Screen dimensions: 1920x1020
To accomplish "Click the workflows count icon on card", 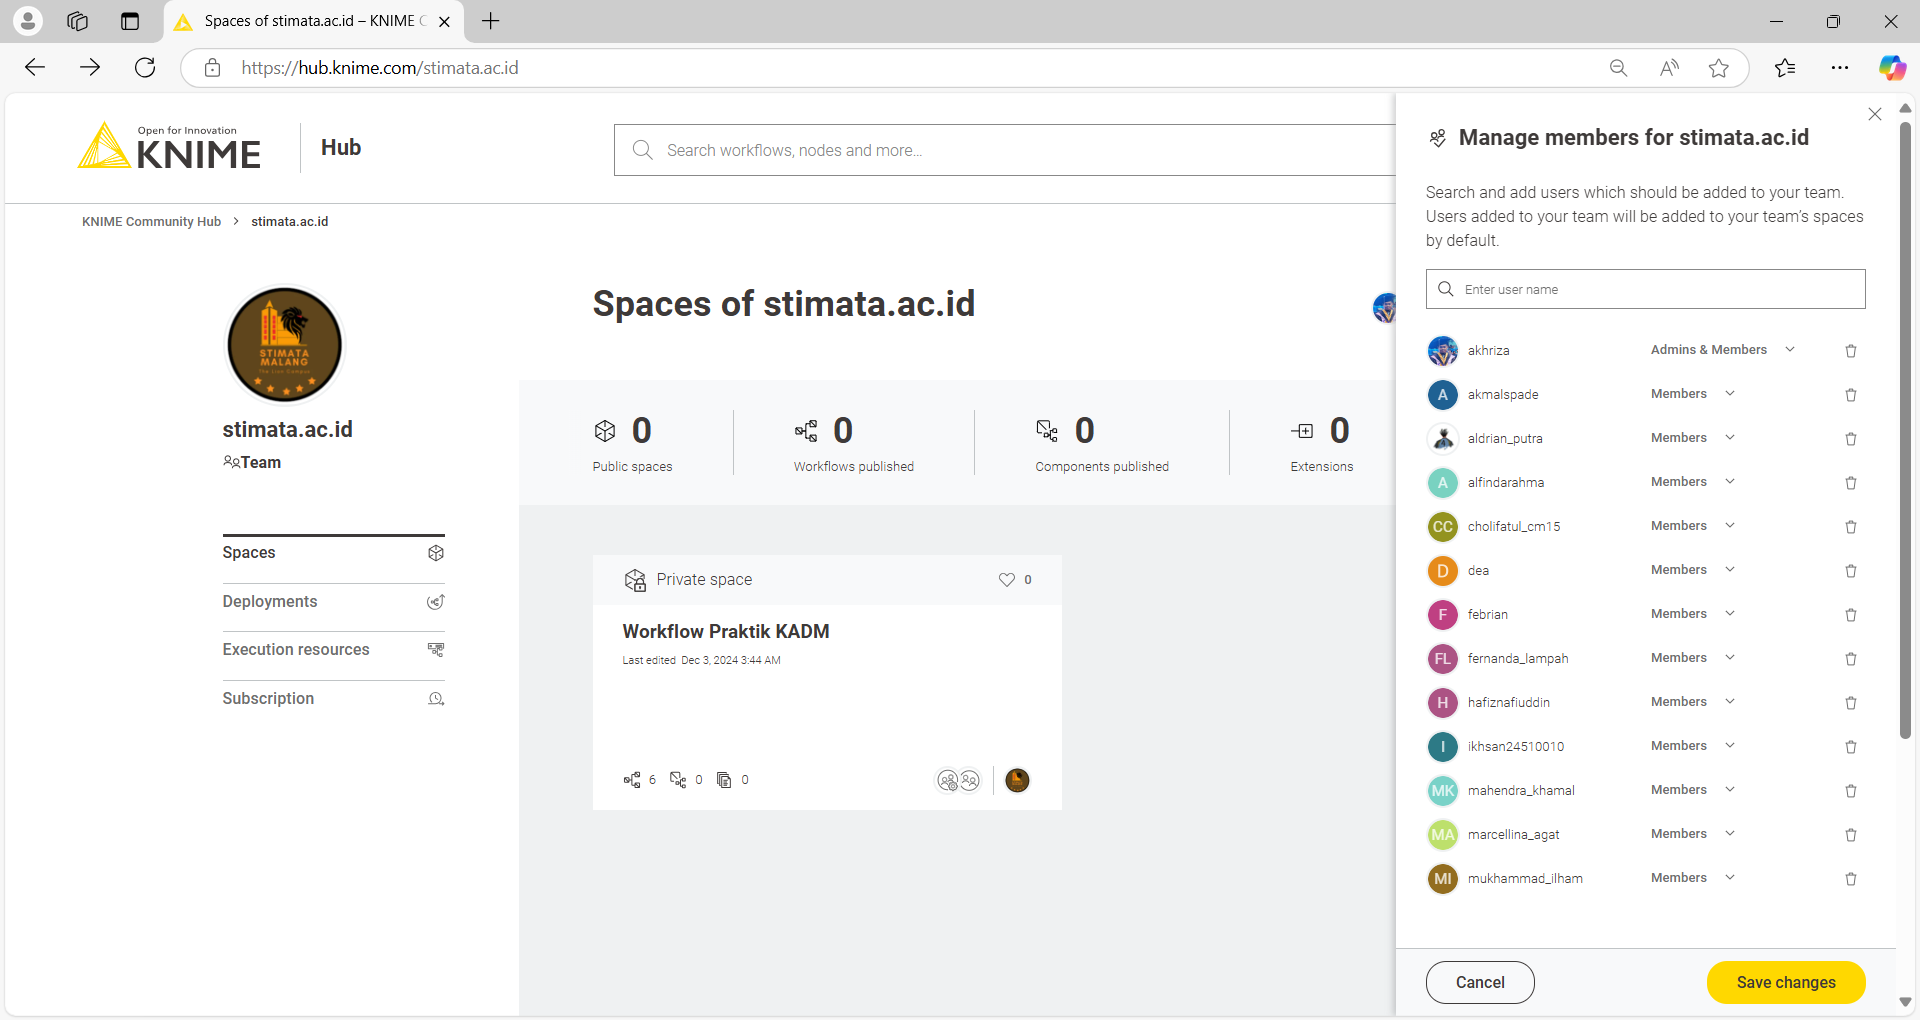I will [632, 780].
